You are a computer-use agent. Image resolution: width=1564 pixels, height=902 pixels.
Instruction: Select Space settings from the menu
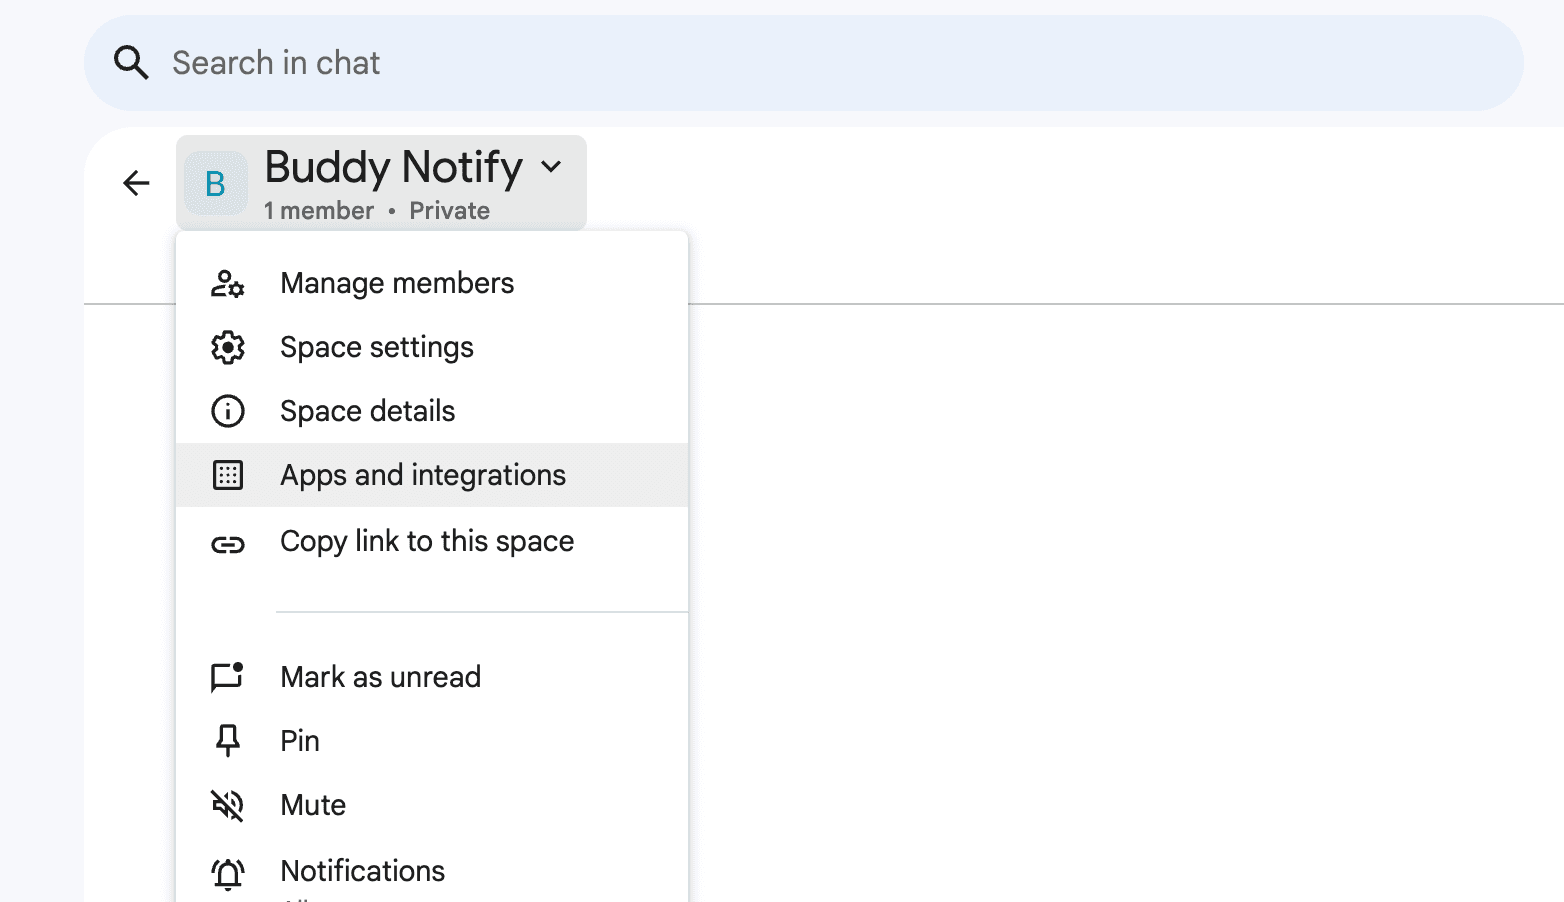point(376,347)
